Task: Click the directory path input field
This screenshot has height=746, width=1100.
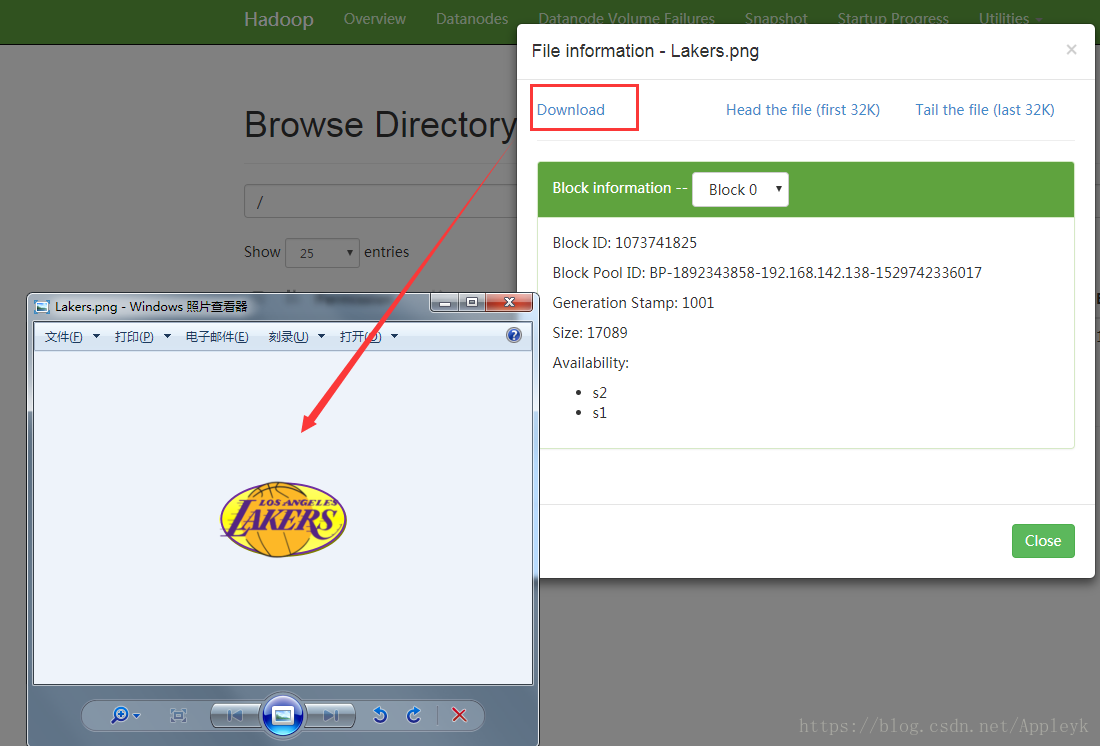Action: (x=381, y=202)
